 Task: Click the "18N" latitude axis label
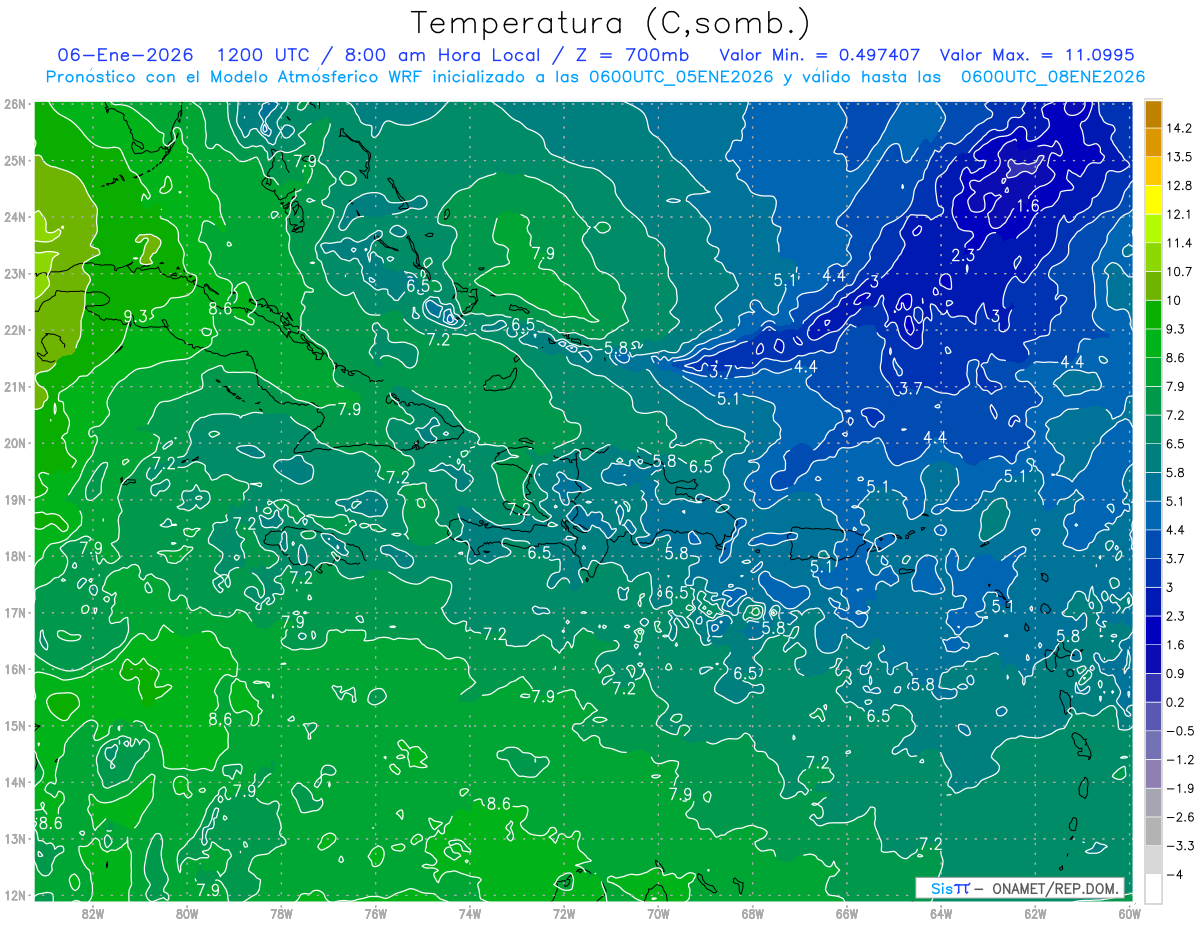[15, 556]
